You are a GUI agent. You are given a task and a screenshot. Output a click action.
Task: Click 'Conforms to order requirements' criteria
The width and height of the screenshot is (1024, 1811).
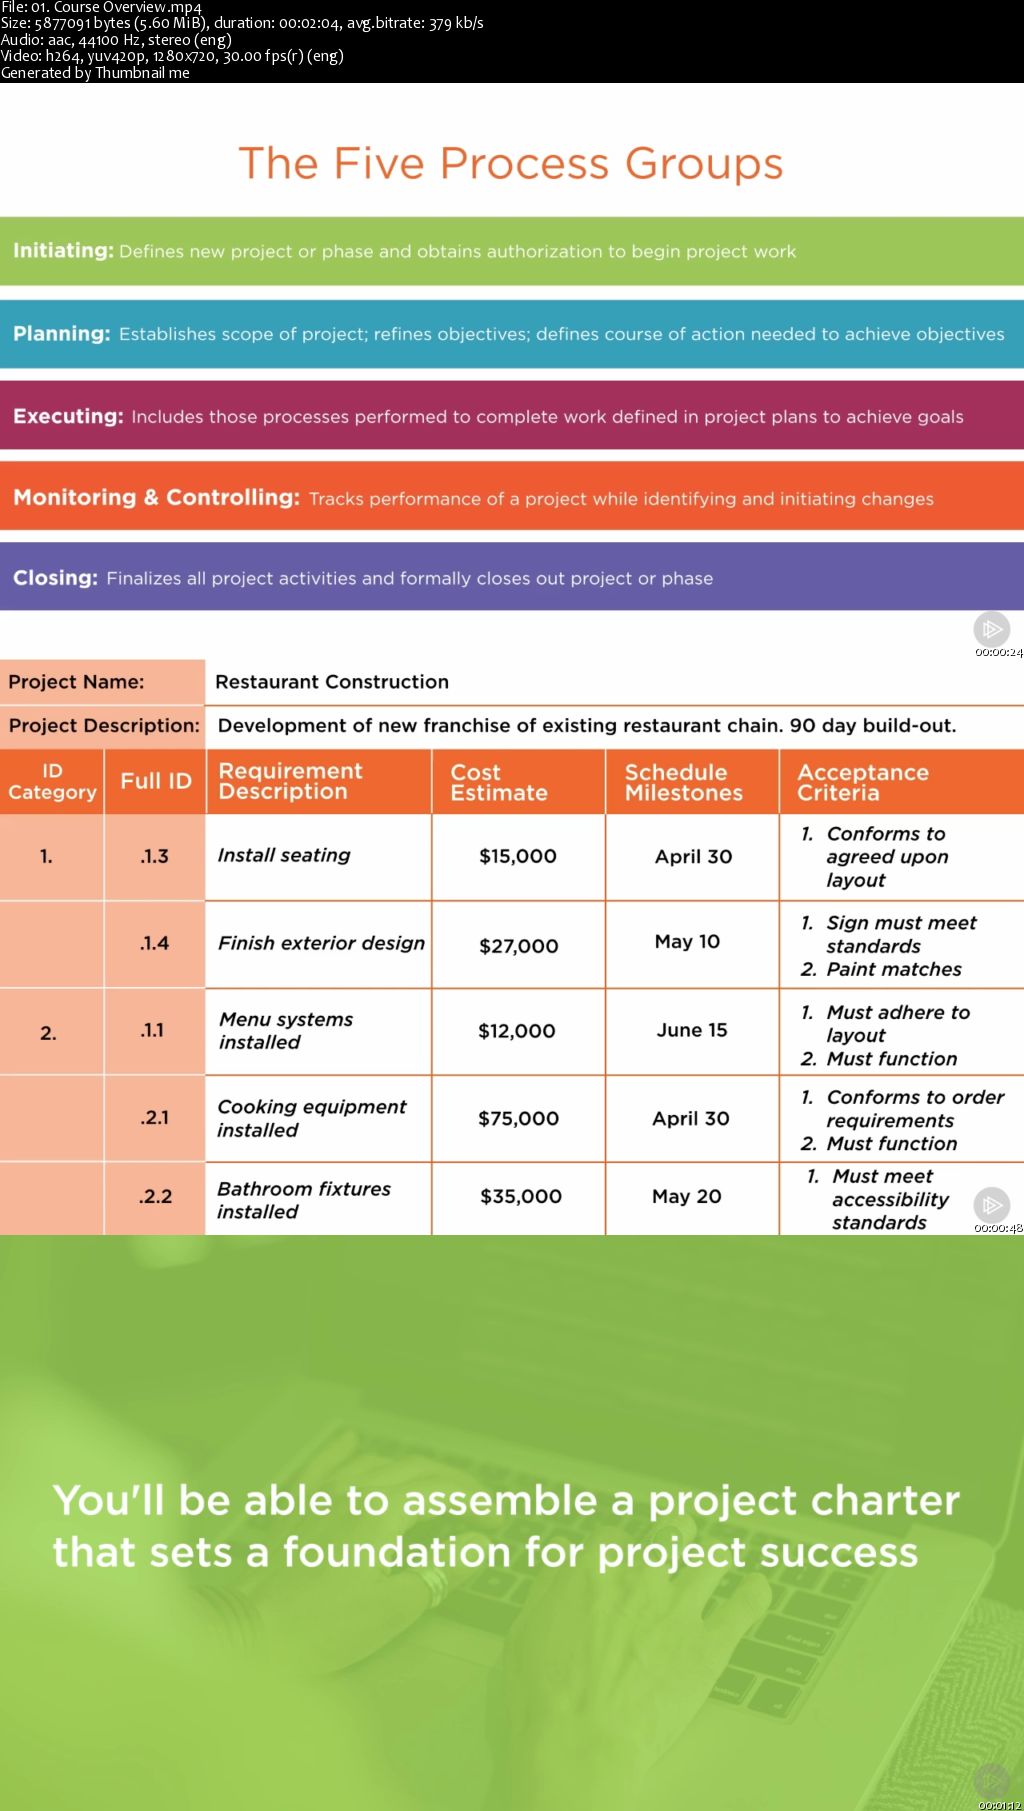tap(902, 1109)
